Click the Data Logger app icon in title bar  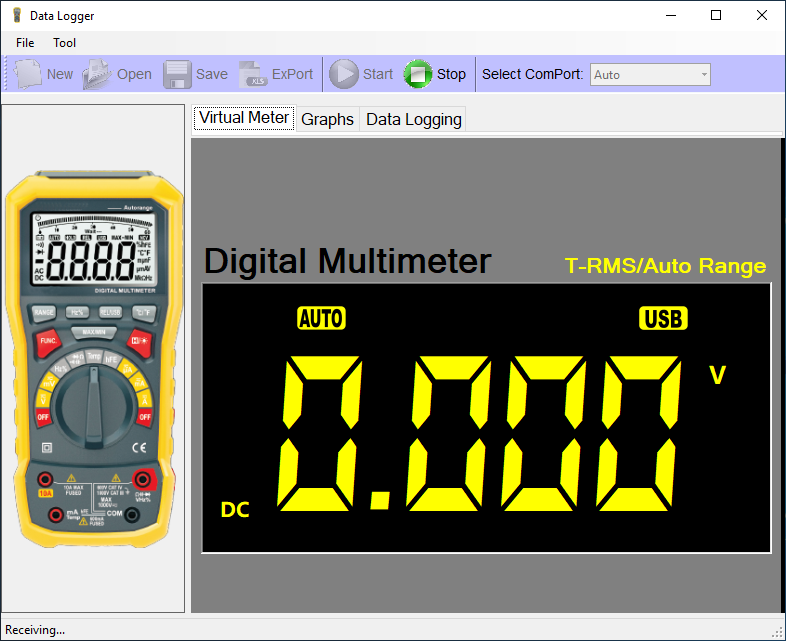[x=16, y=16]
